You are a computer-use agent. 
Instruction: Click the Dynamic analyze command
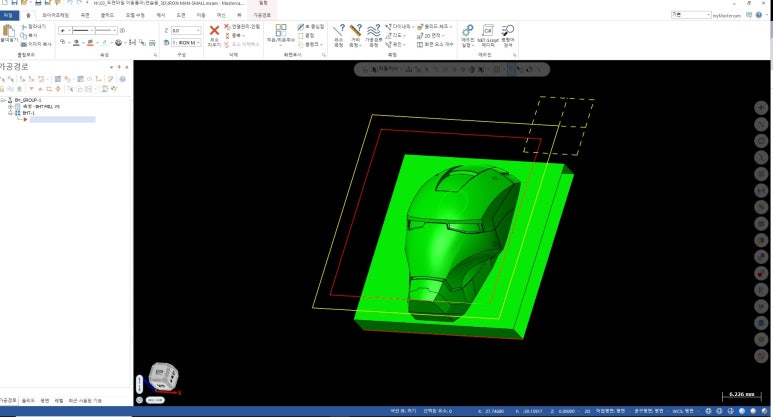point(398,27)
